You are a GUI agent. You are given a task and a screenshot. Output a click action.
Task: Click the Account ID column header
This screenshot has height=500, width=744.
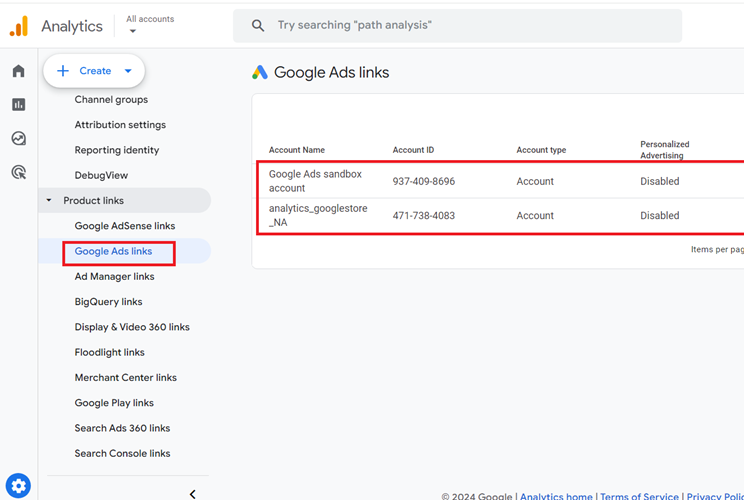(413, 150)
